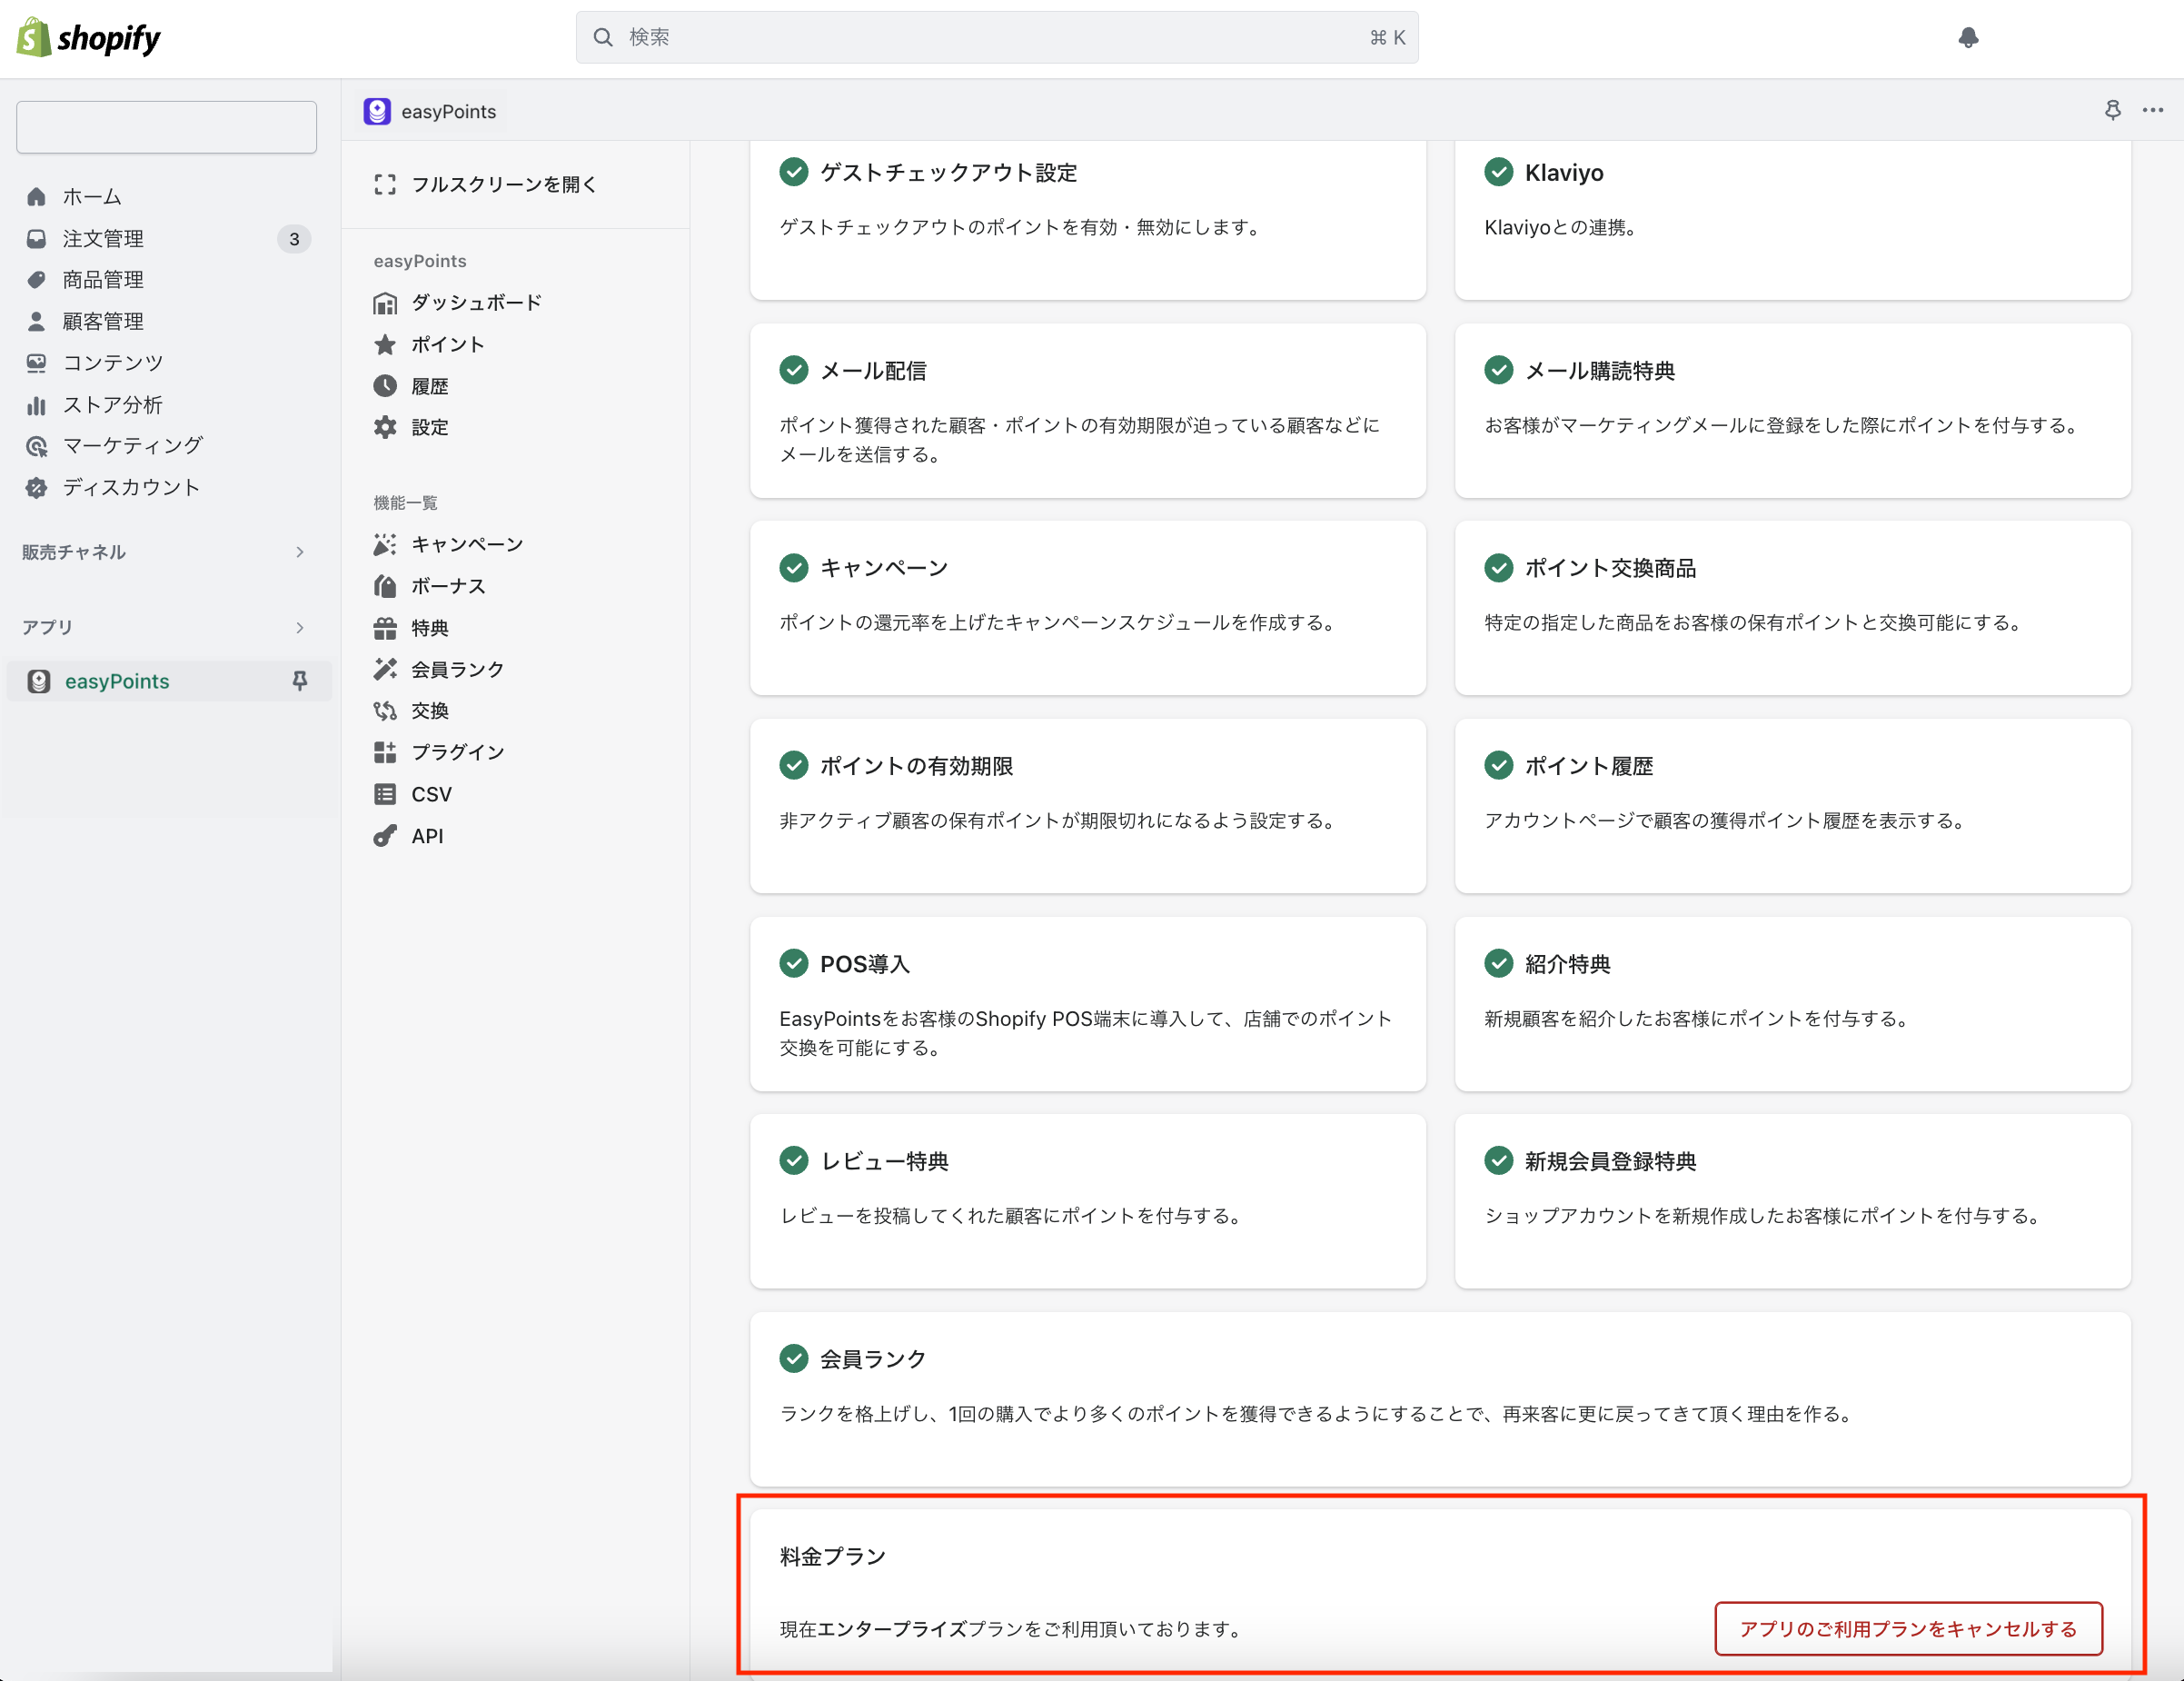
Task: Go to 注文管理 in sidebar
Action: [103, 239]
